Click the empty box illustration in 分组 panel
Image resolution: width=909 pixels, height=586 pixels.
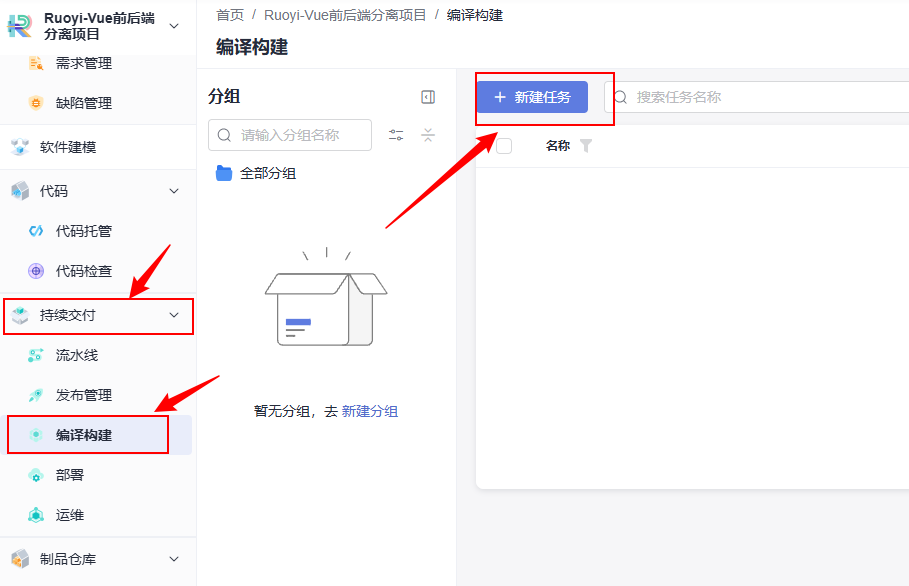pyautogui.click(x=326, y=297)
